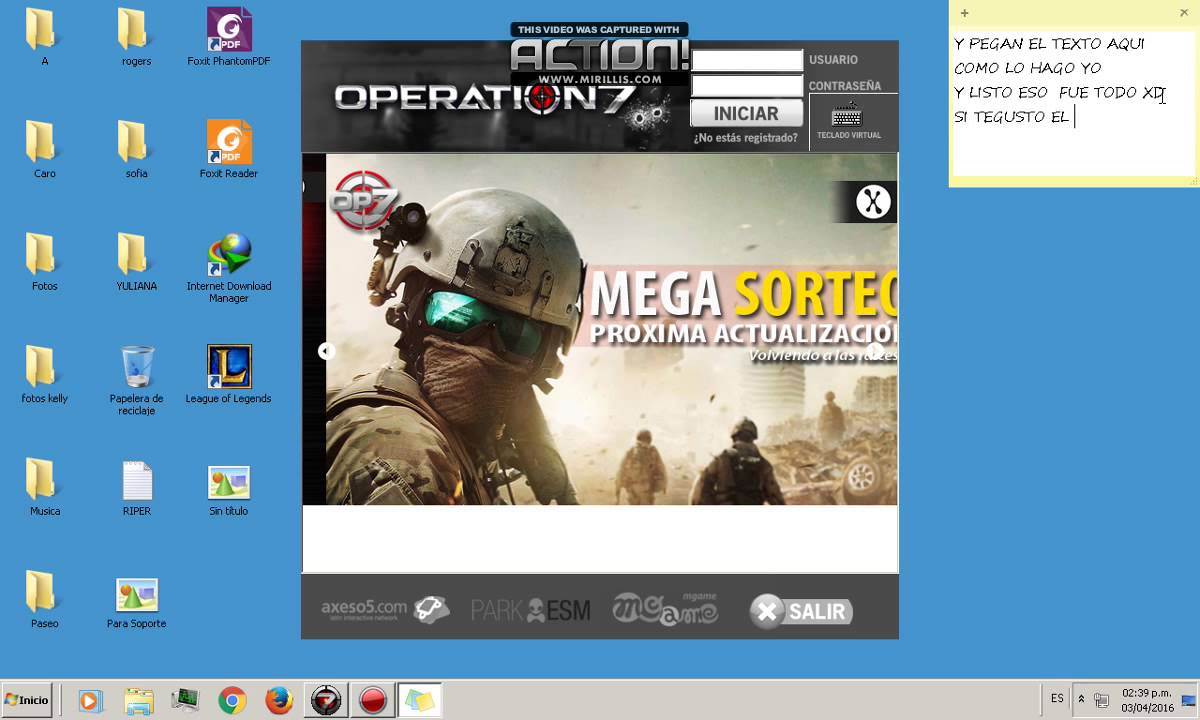Open the Musica folder
1200x720 pixels.
click(44, 487)
